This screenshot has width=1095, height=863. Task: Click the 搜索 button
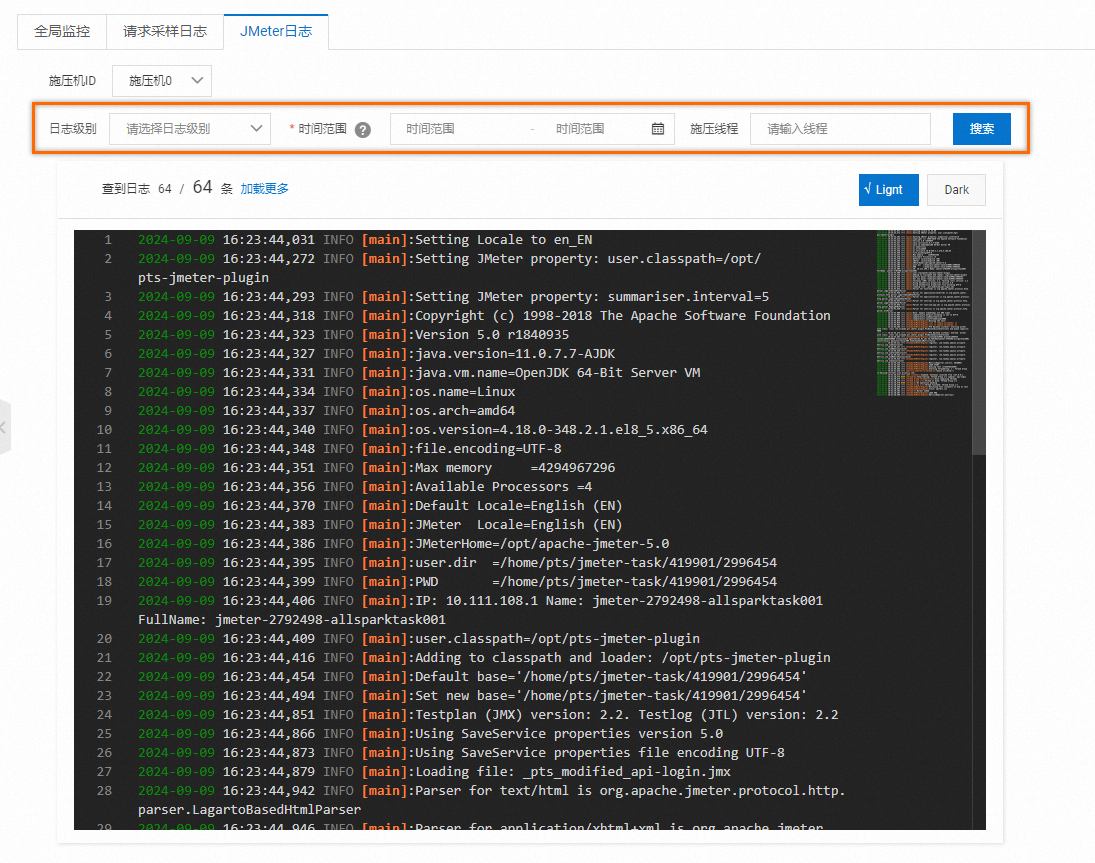[981, 129]
